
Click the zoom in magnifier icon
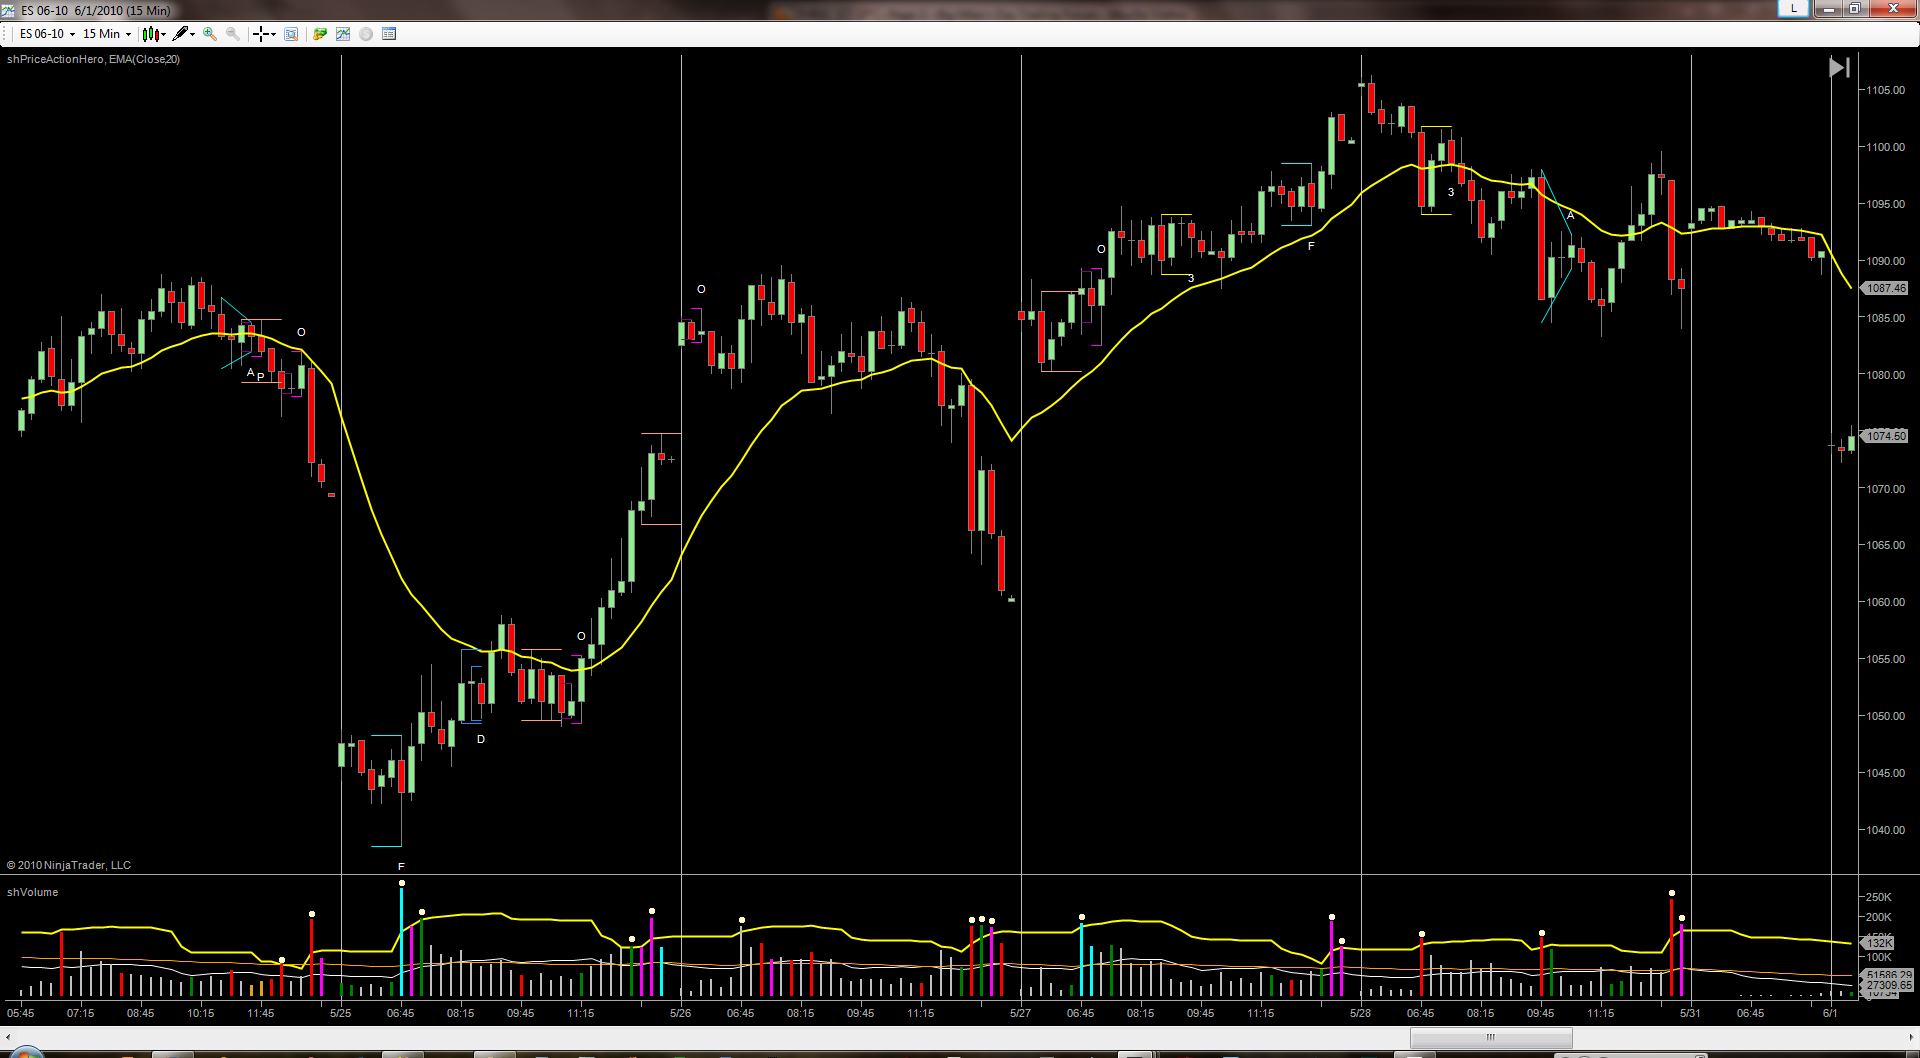coord(210,34)
